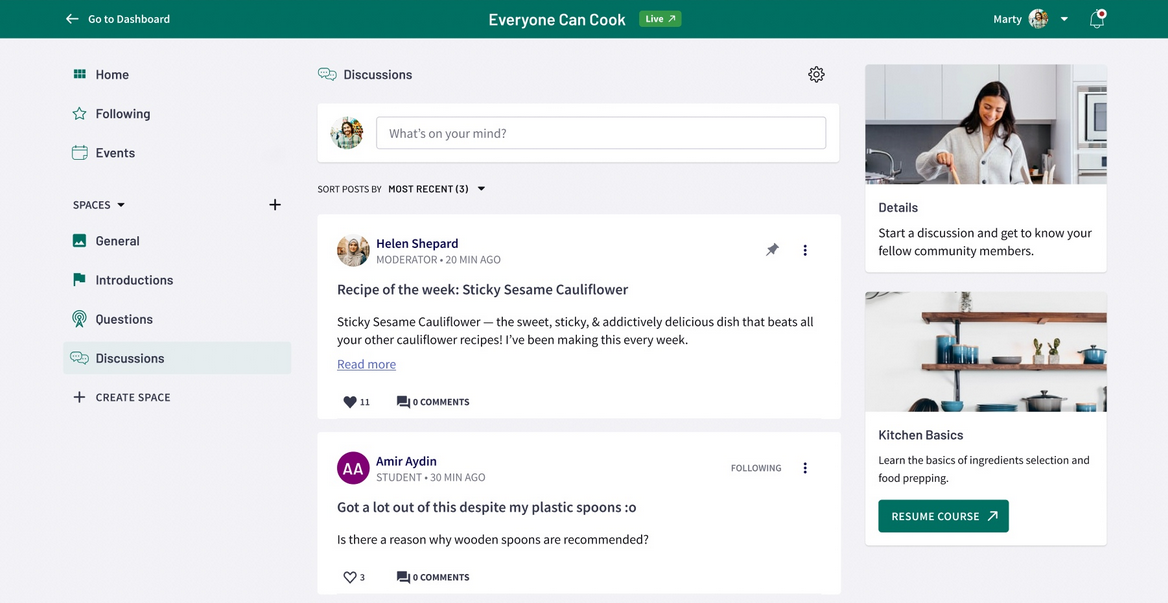Collapse the SPACES section chevron

119,204
